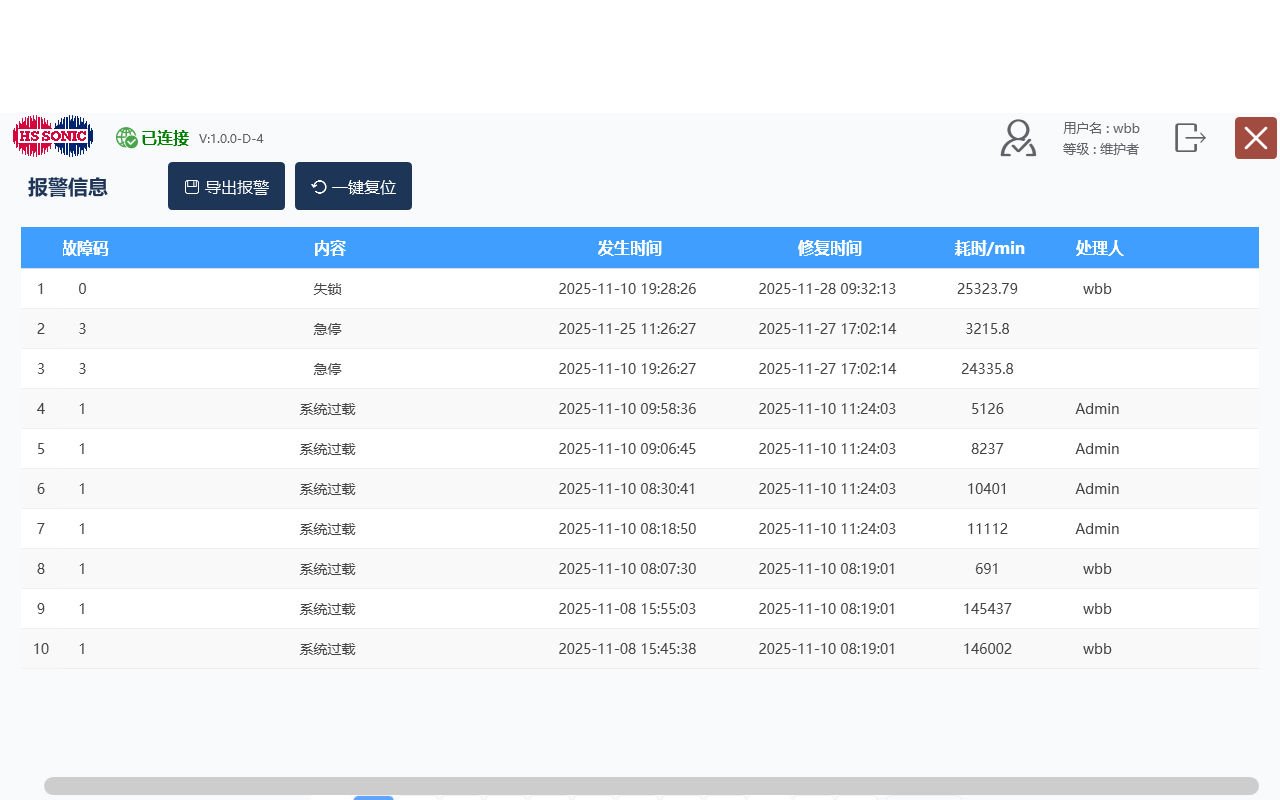This screenshot has width=1280, height=800.
Task: Click the 处理人 column header
Action: click(1099, 248)
